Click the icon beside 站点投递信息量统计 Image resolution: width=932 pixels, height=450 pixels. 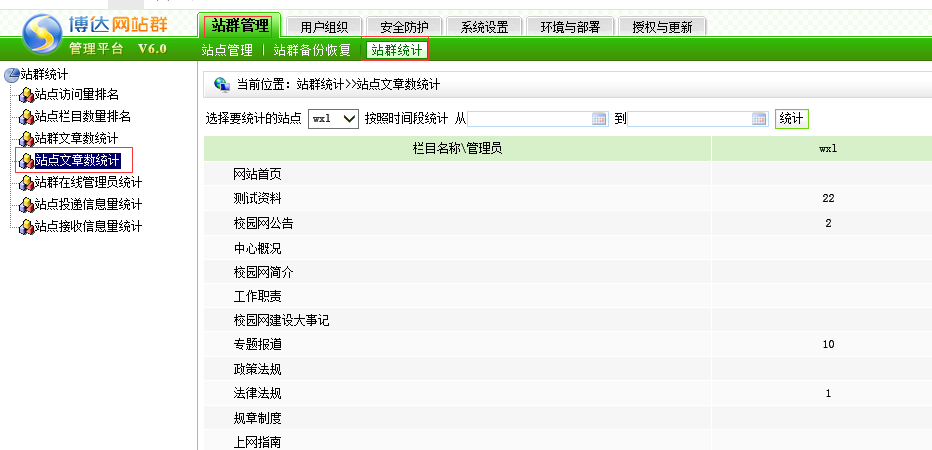coord(26,205)
